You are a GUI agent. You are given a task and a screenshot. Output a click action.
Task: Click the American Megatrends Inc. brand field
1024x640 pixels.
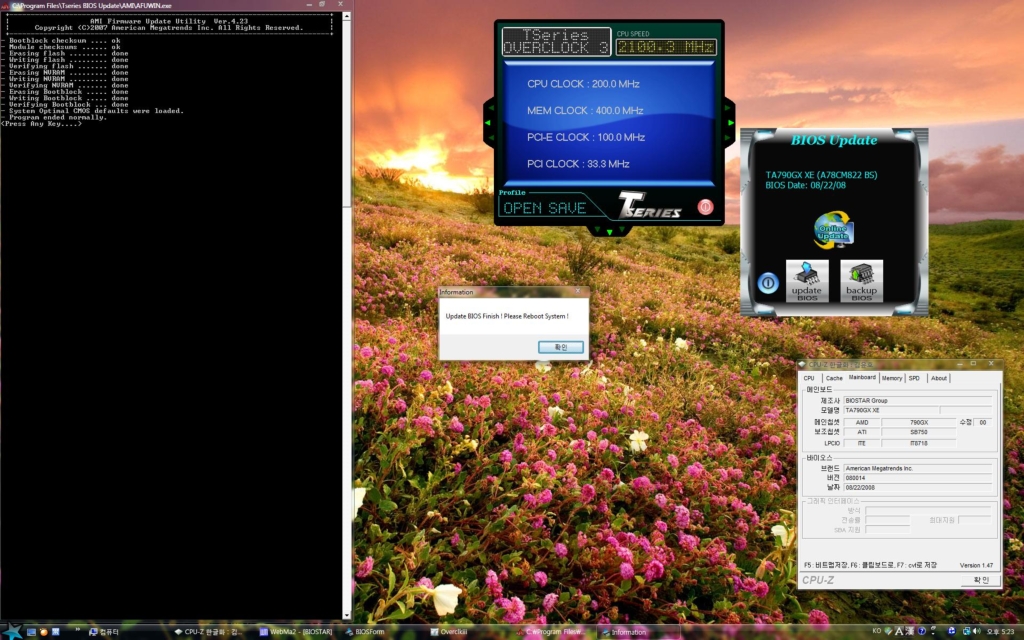(x=918, y=468)
